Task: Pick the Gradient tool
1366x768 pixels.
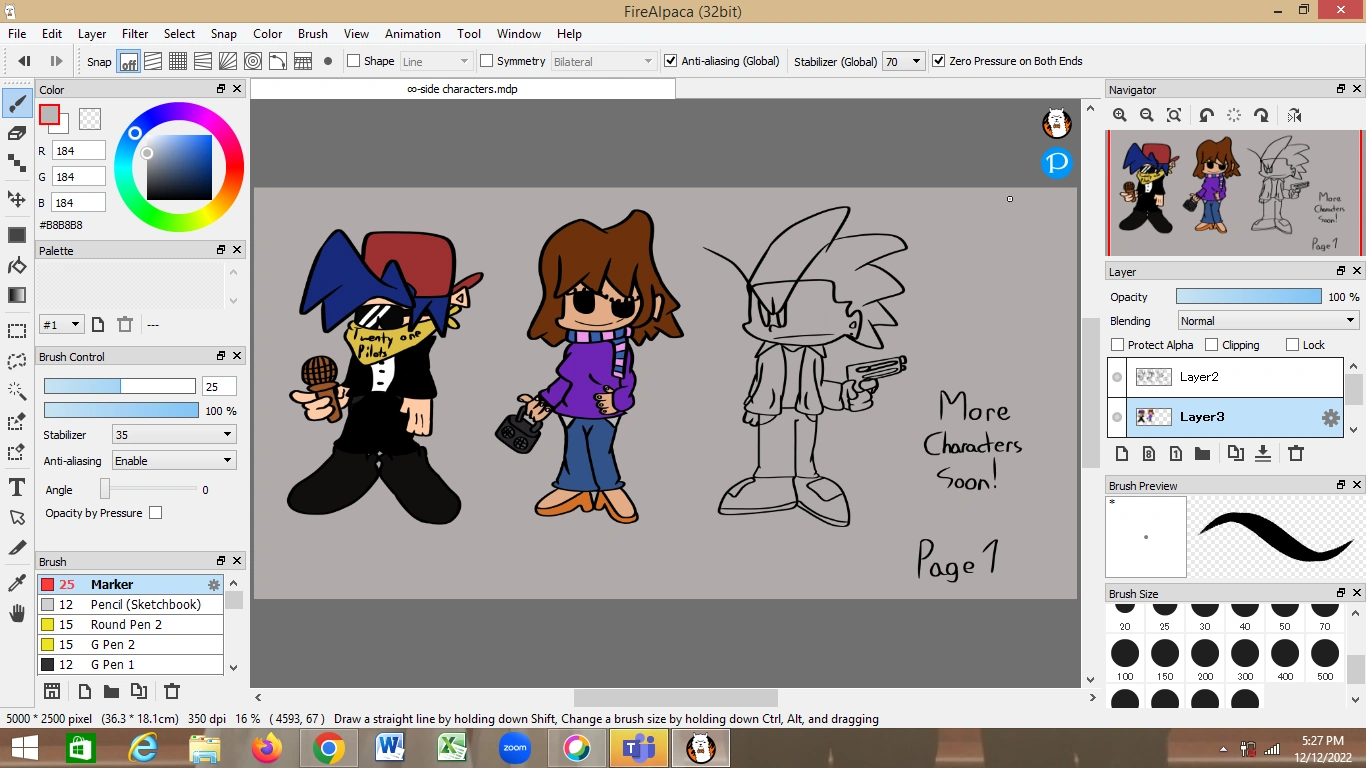Action: tap(16, 294)
